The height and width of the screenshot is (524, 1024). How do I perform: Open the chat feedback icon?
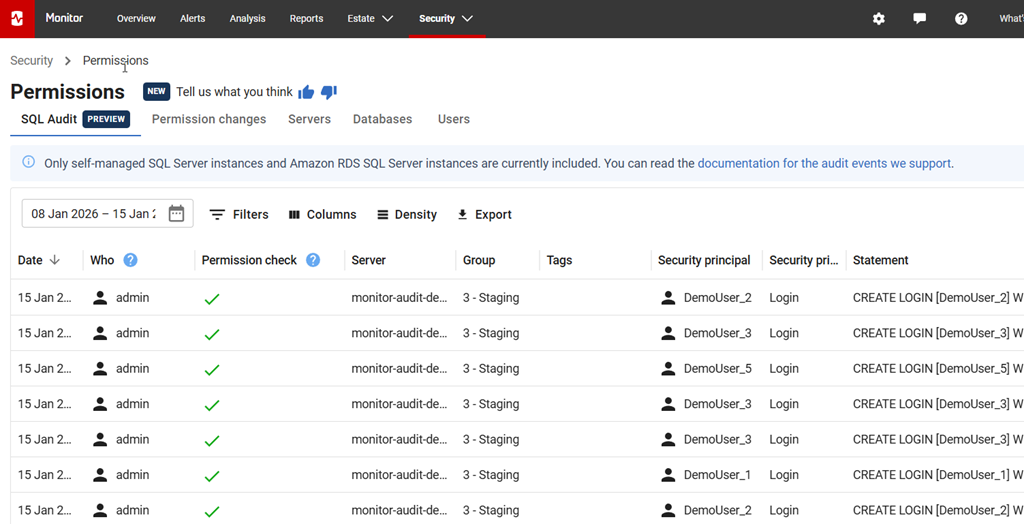pyautogui.click(x=920, y=19)
